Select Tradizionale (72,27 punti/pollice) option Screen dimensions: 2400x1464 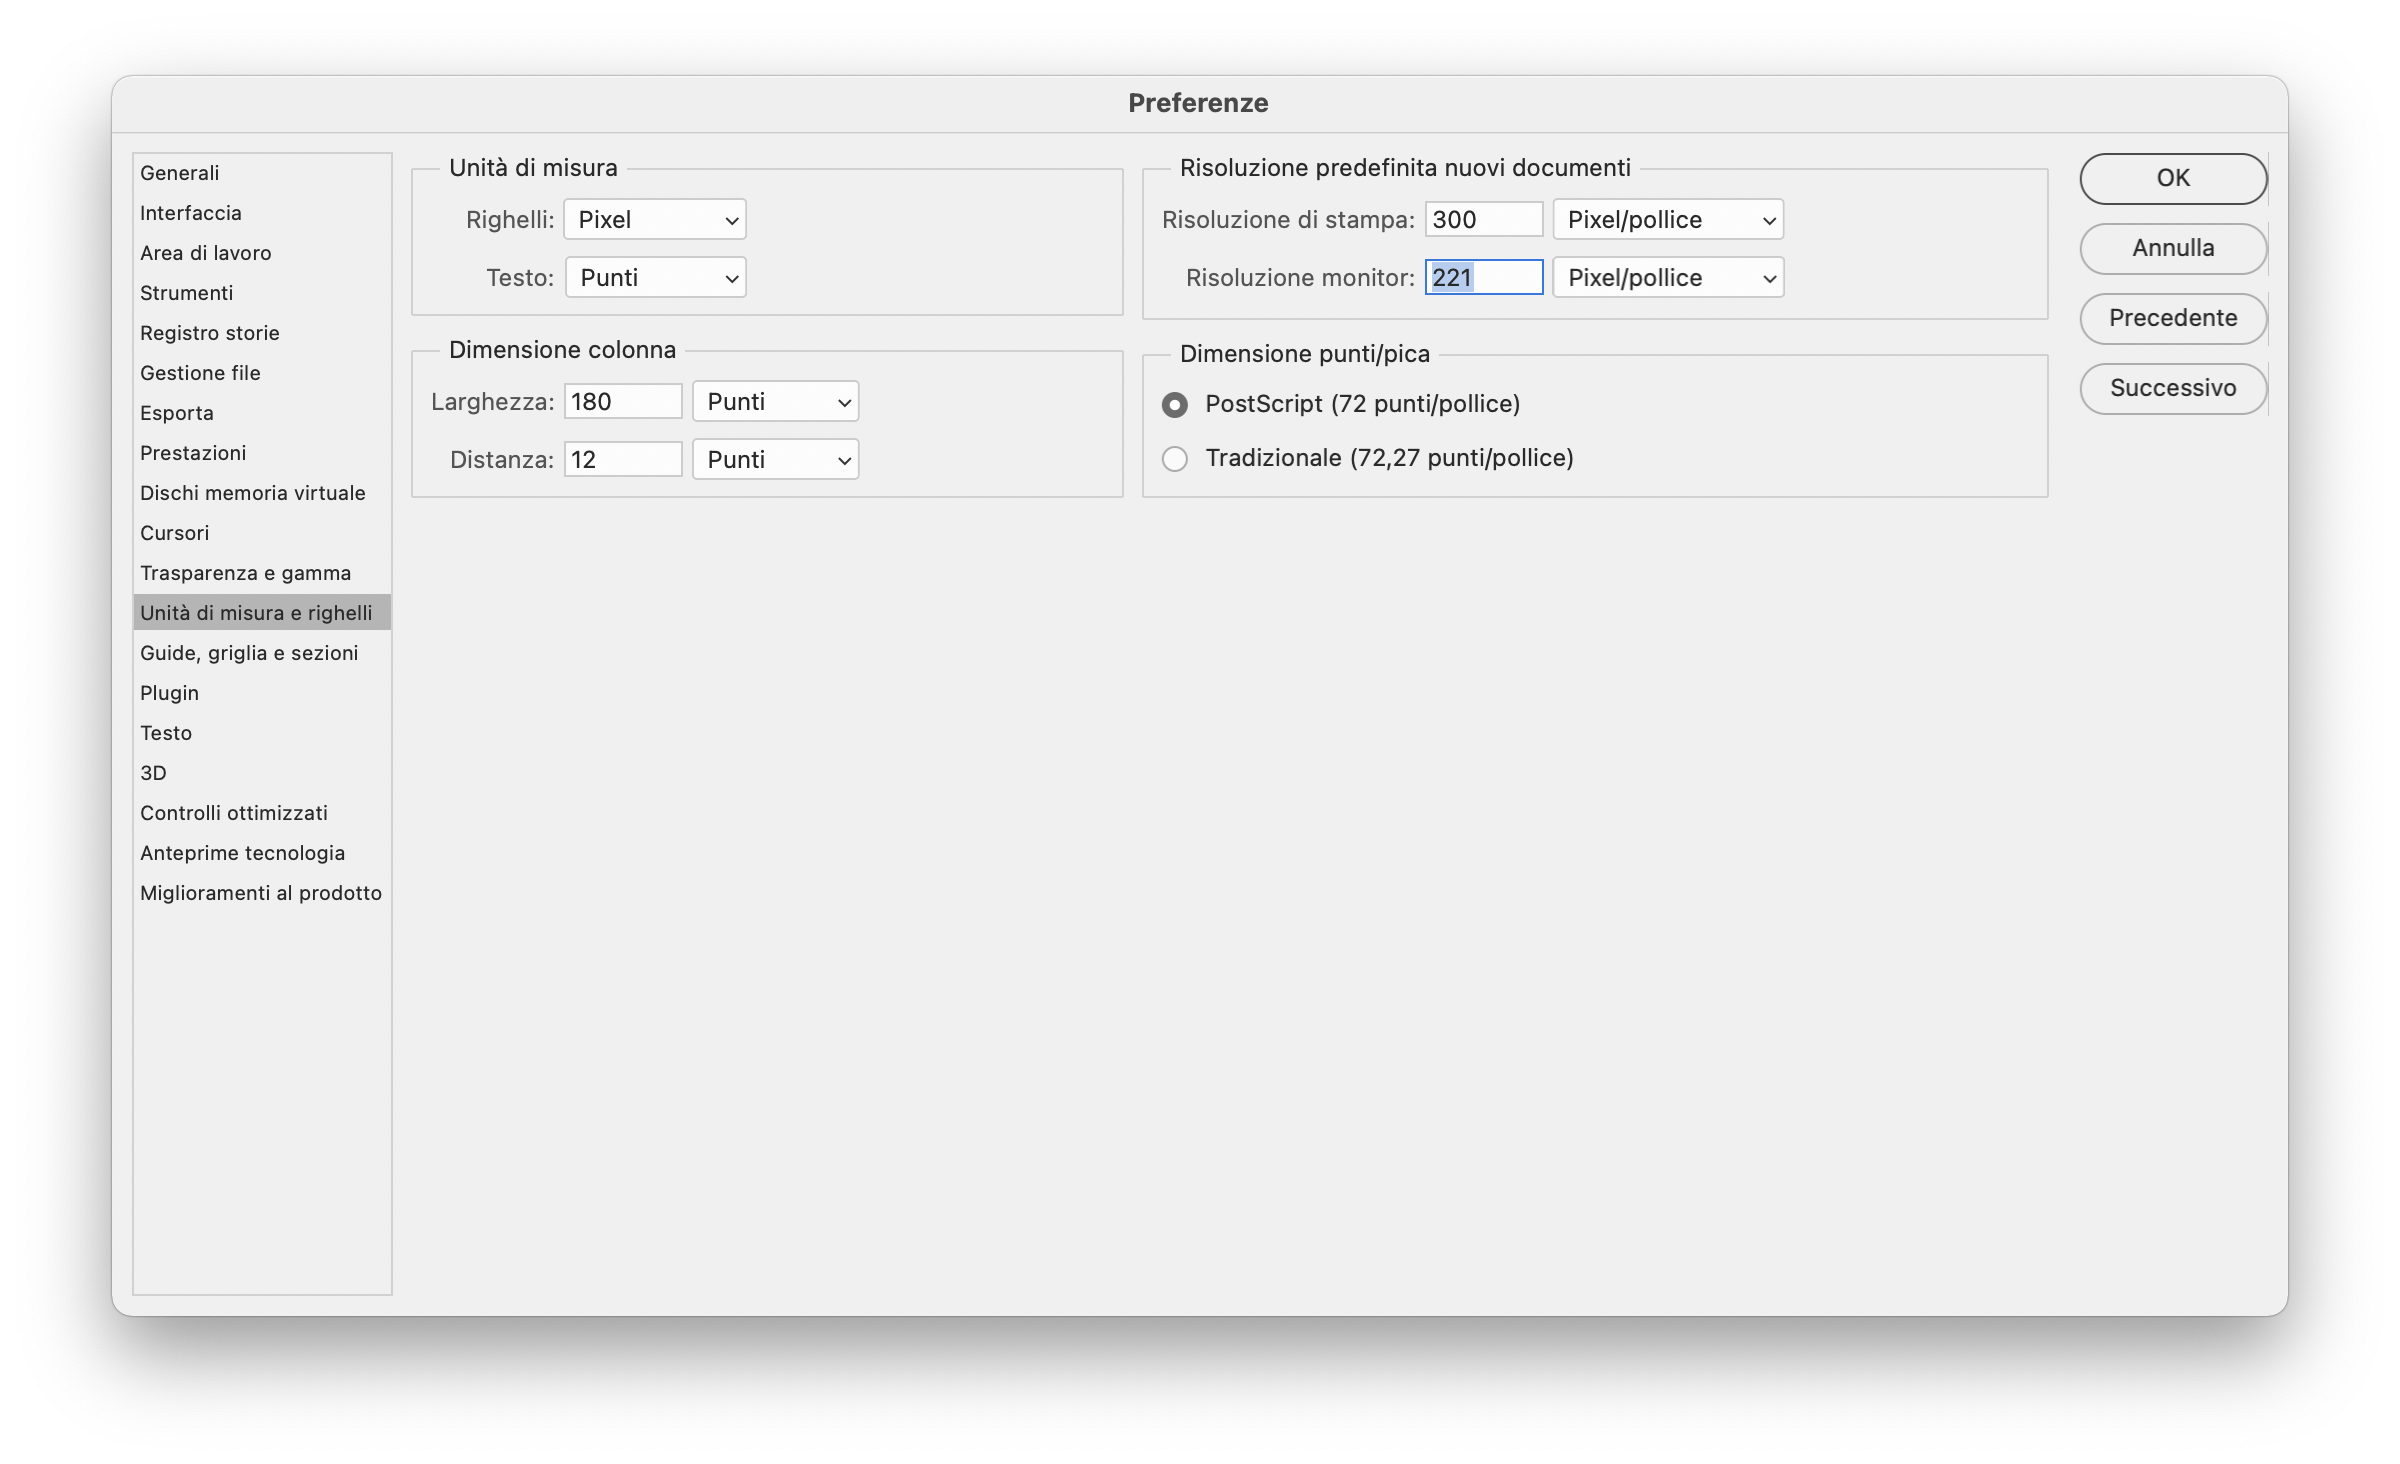[1175, 459]
